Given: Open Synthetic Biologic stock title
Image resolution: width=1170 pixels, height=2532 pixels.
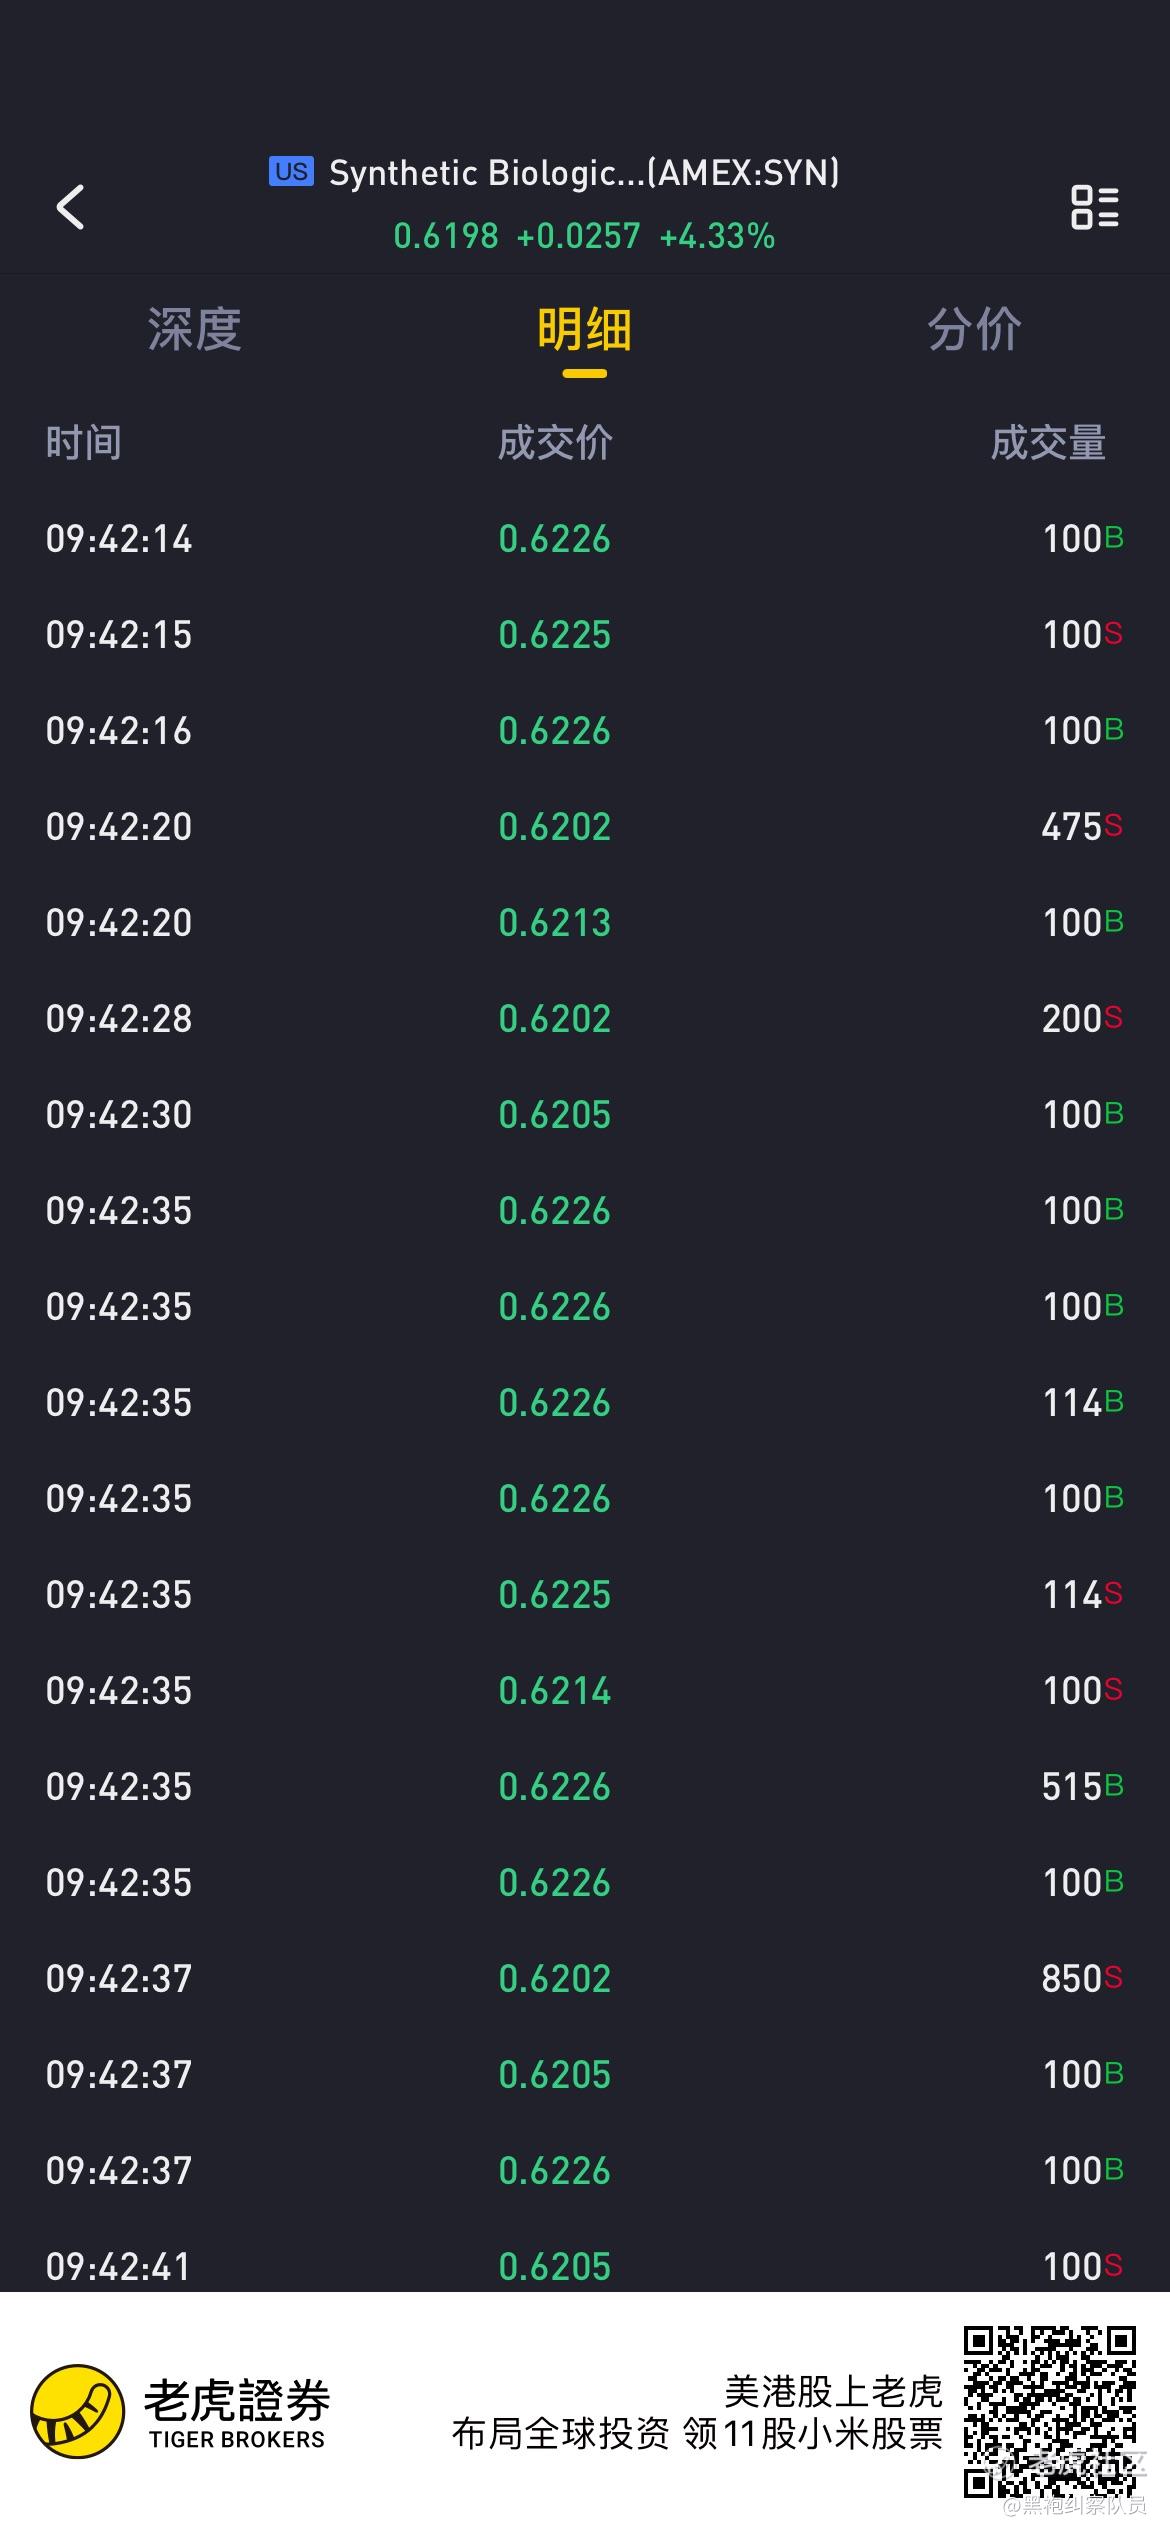Looking at the screenshot, I should pos(584,173).
